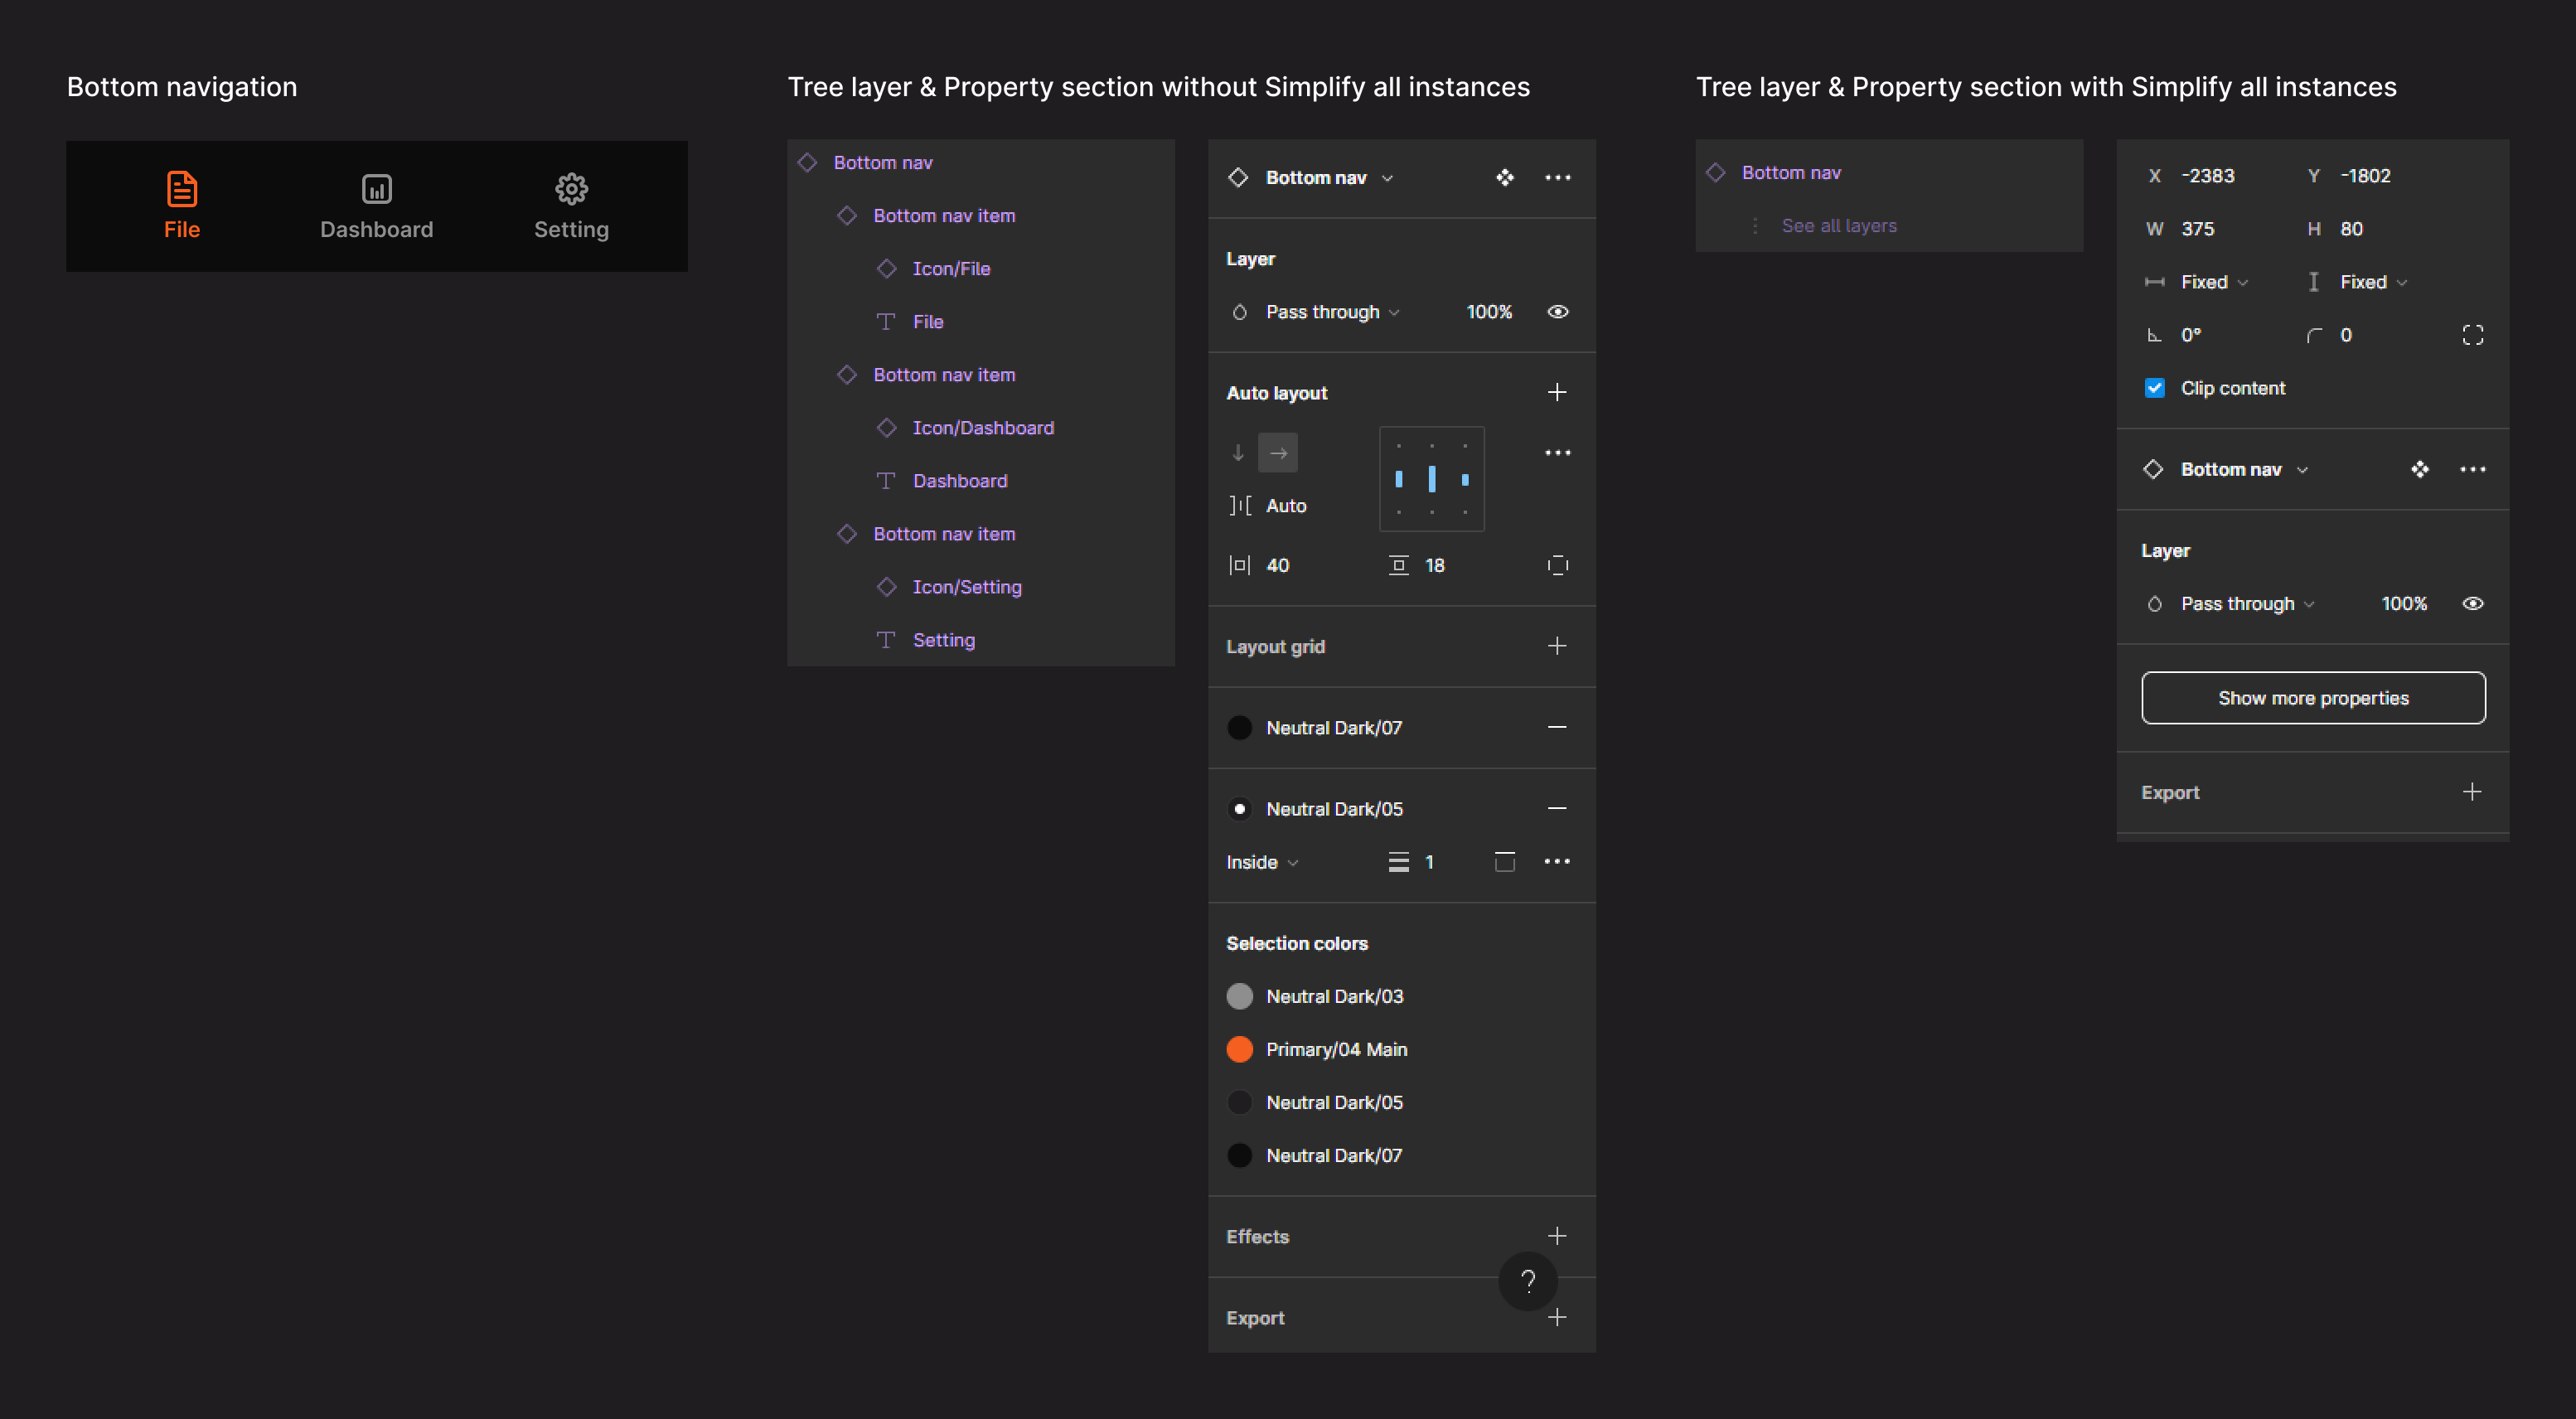This screenshot has height=1419, width=2576.
Task: Remove the Neutral Dark/05 stroke with minus icon
Action: (x=1557, y=808)
